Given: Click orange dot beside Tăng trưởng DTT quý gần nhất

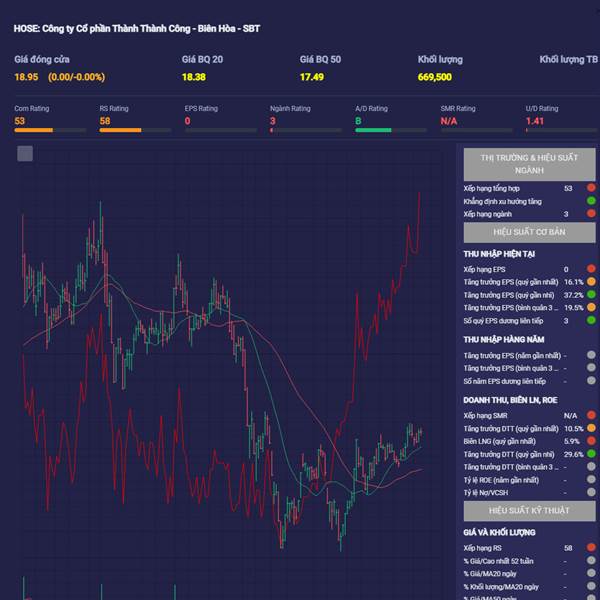Looking at the screenshot, I should pyautogui.click(x=591, y=428).
